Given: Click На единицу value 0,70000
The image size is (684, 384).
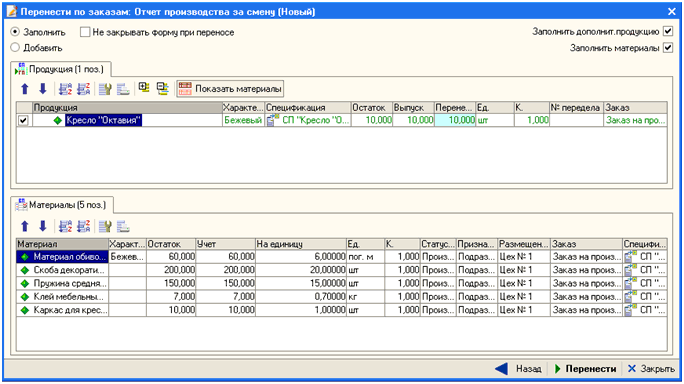Looking at the screenshot, I should coord(301,297).
